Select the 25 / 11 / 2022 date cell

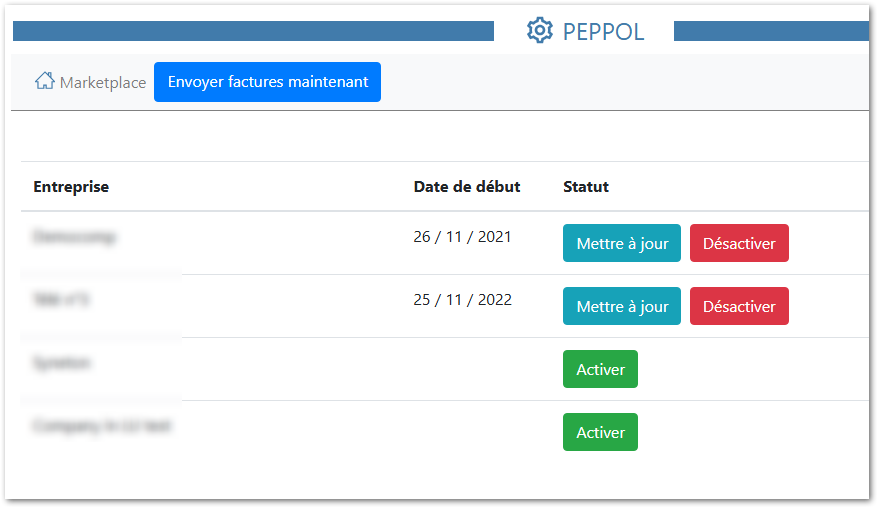tap(462, 300)
